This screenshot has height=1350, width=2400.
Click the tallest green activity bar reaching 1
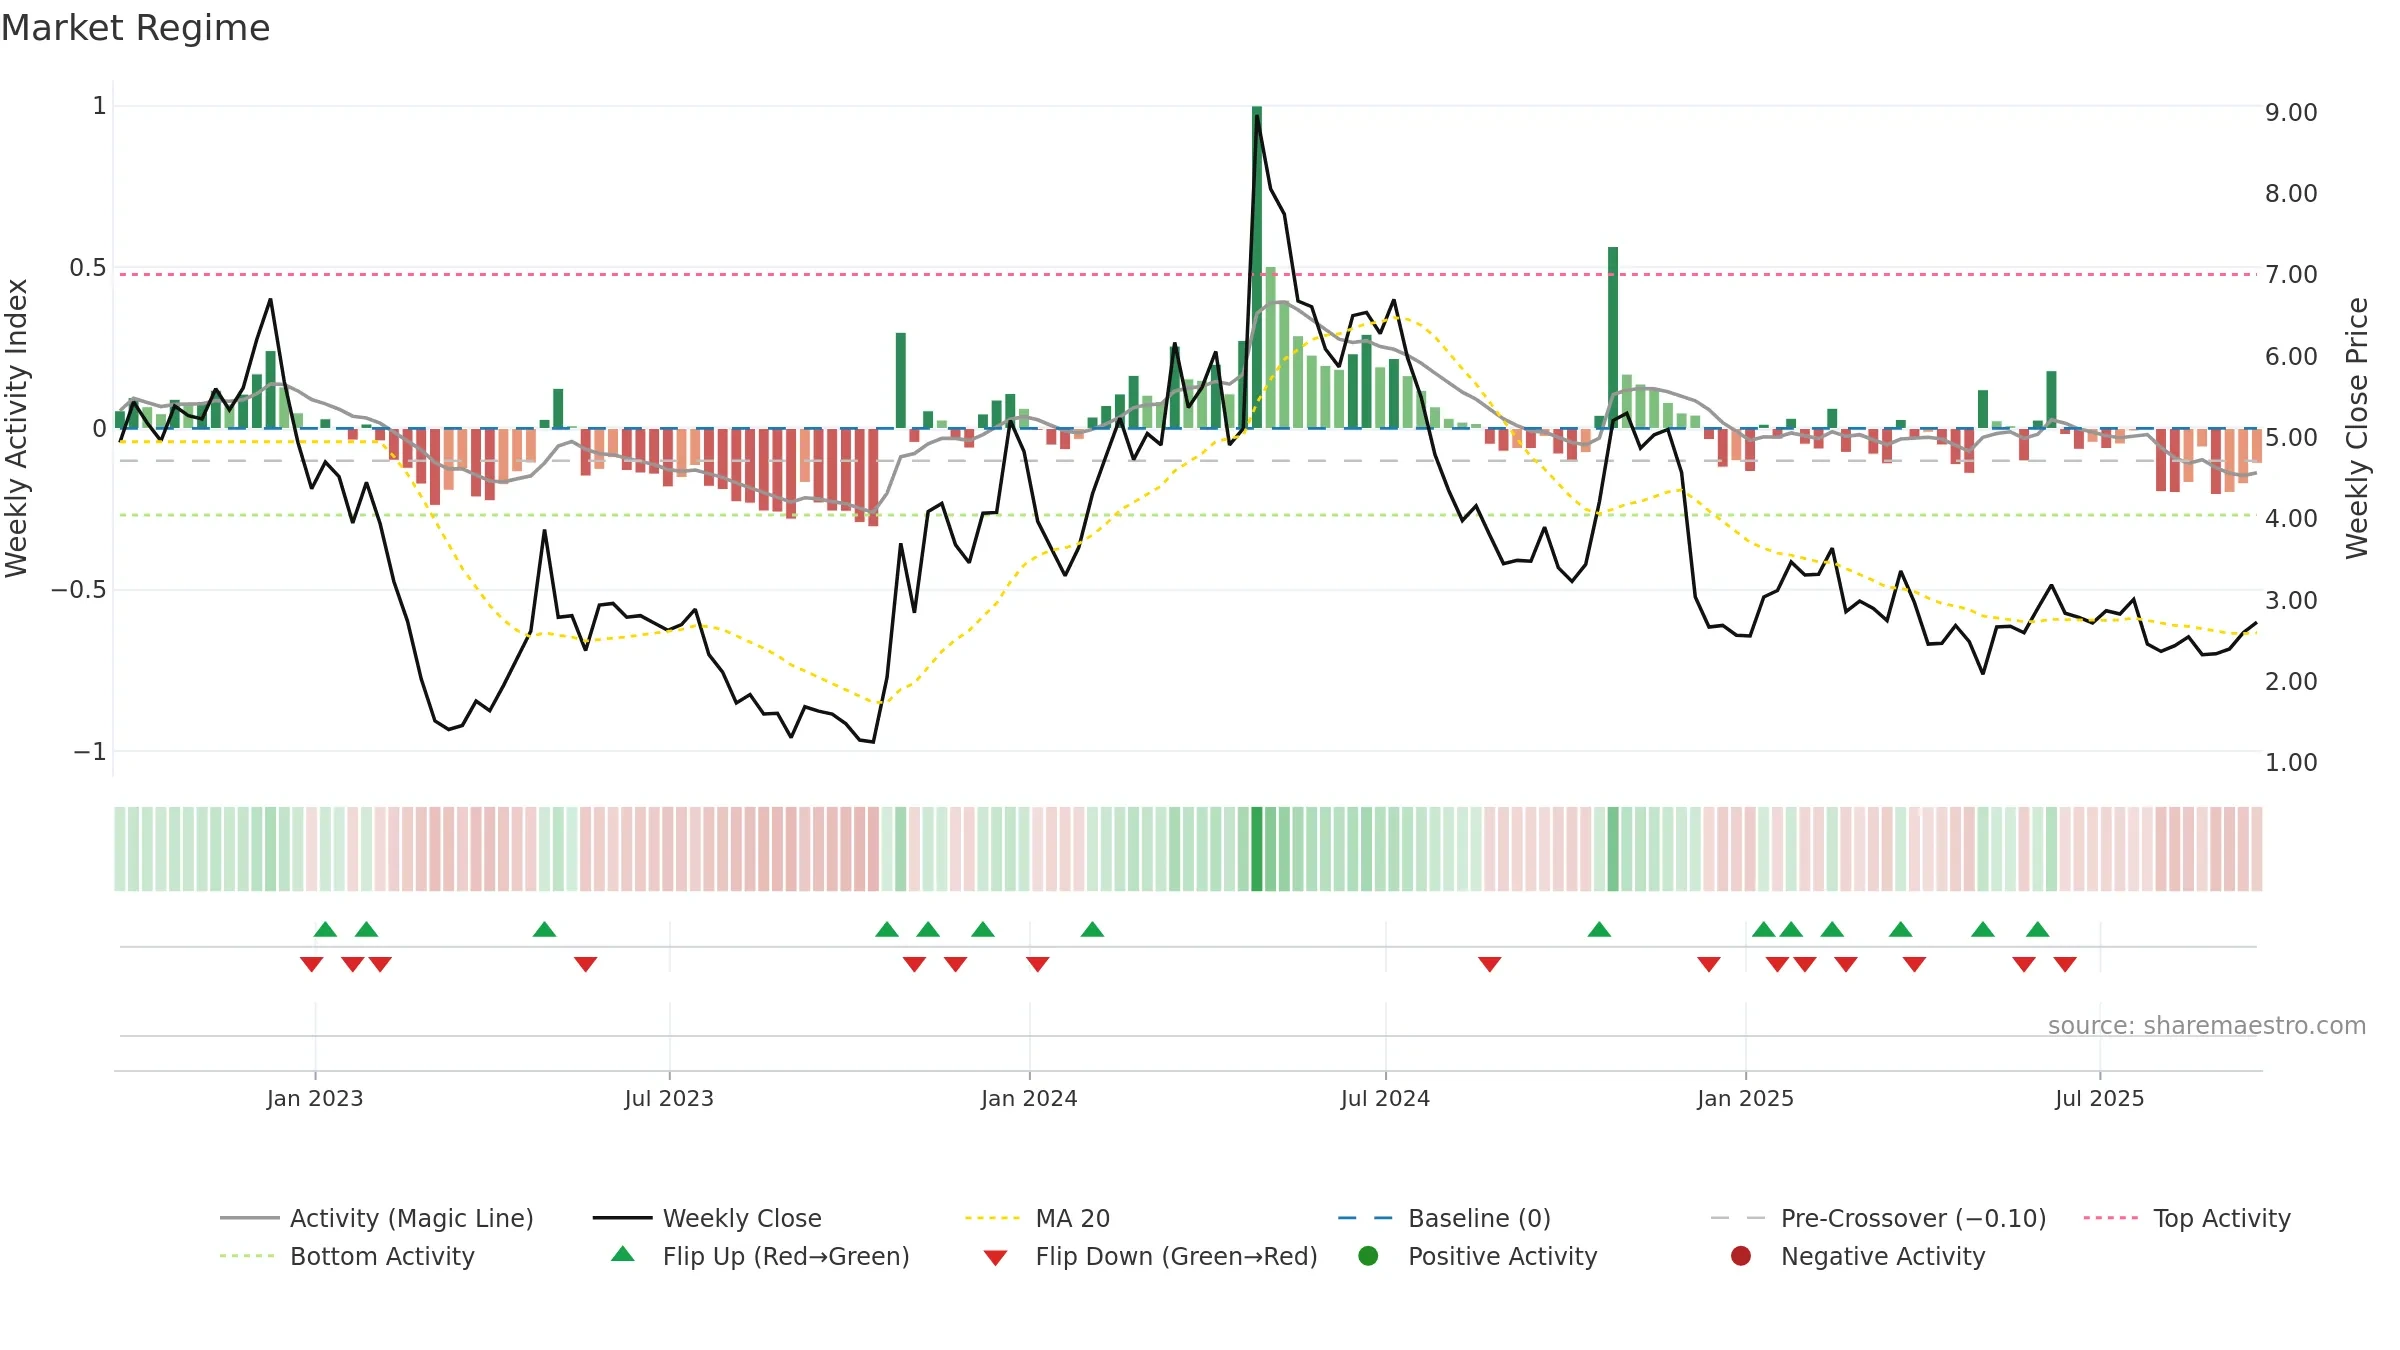1257,267
